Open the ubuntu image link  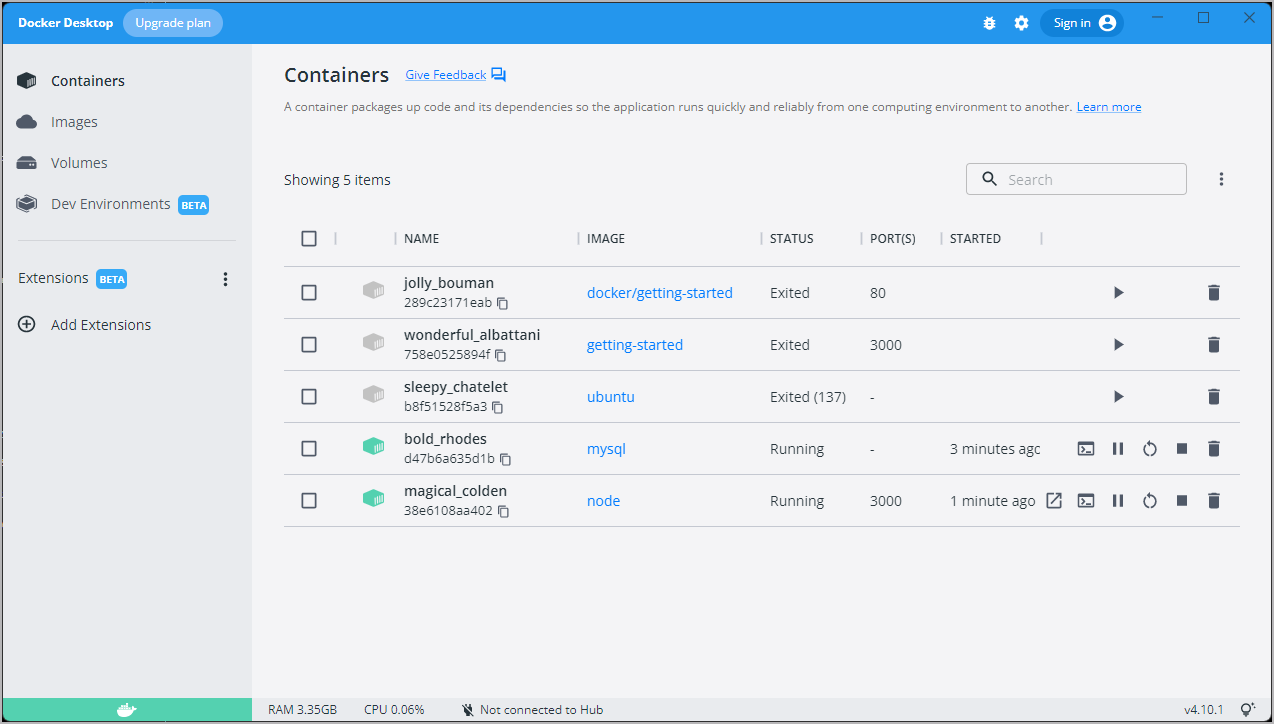pos(611,397)
